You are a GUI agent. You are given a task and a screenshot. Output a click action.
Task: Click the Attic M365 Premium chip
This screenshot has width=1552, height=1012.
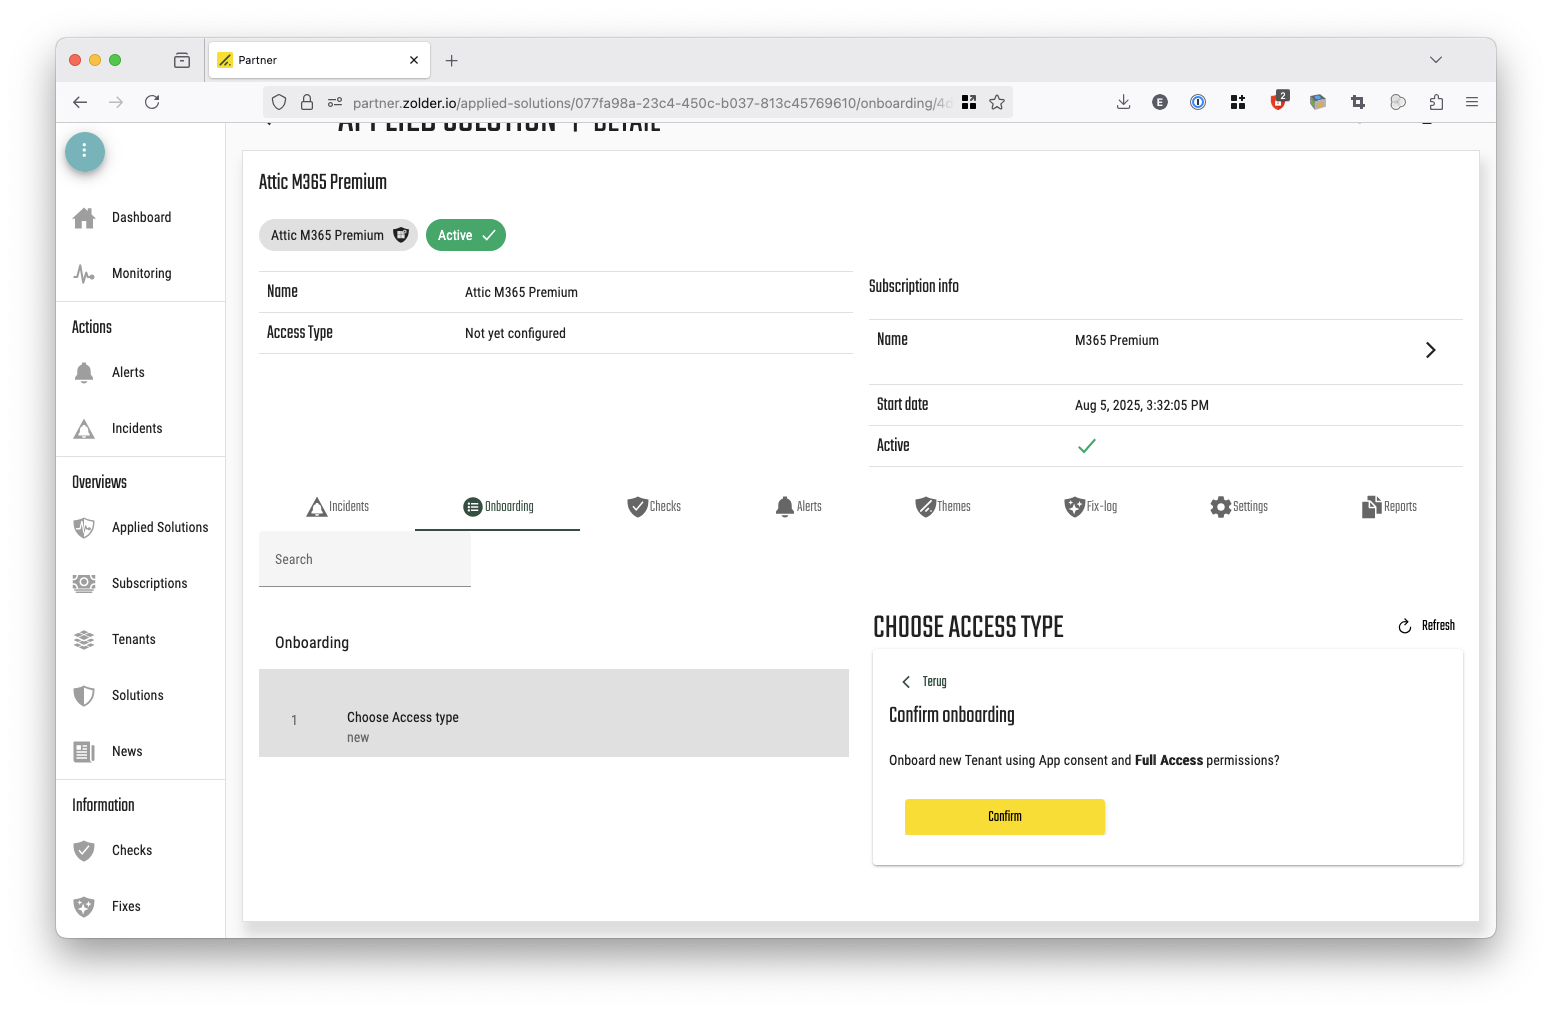[x=338, y=236]
